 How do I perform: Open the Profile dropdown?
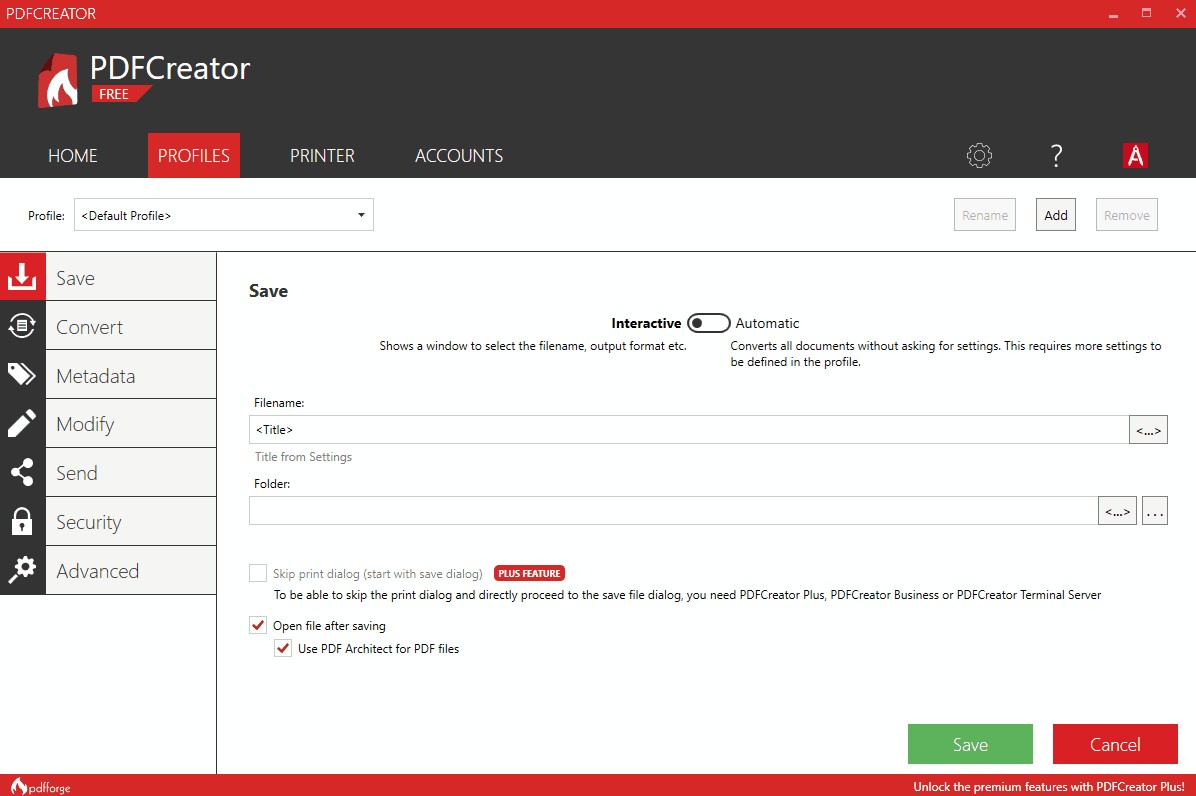(360, 214)
